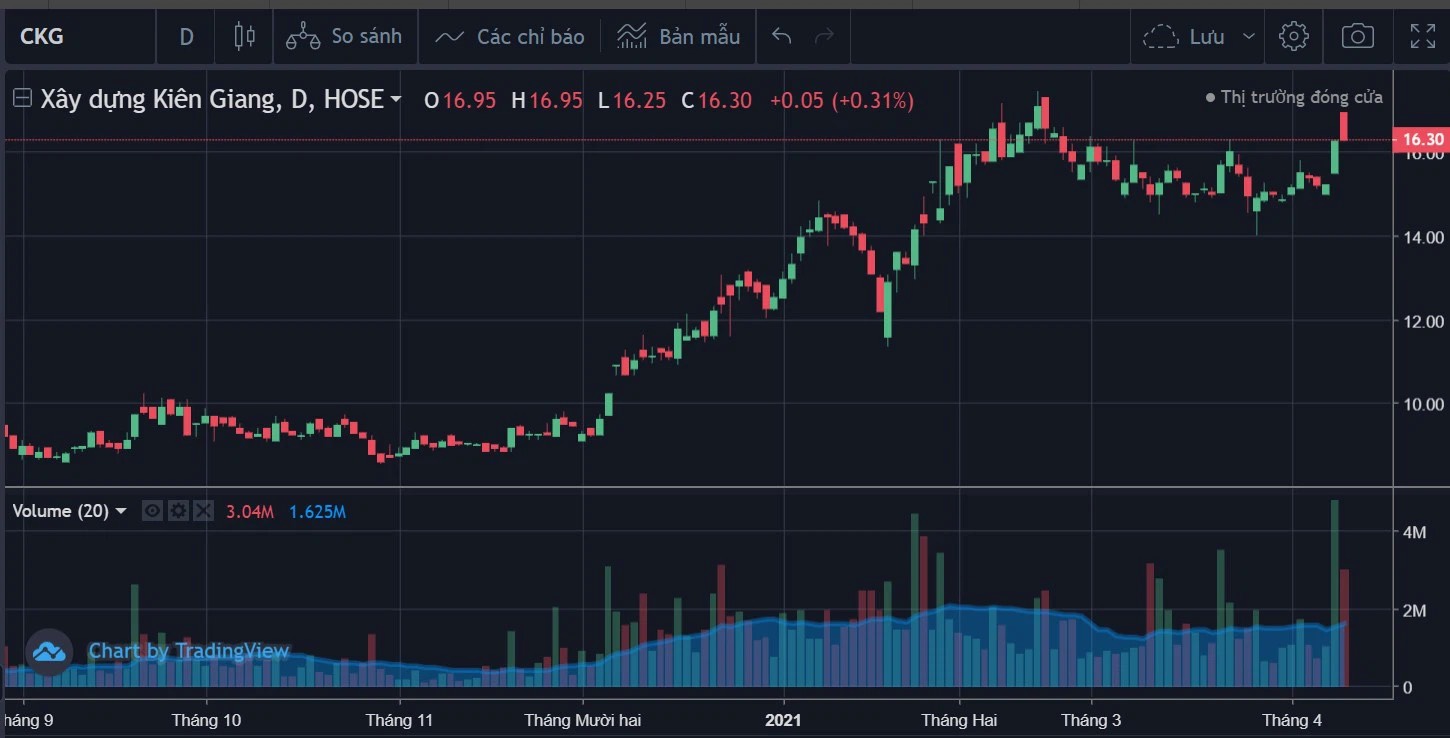This screenshot has width=1450, height=738.
Task: Hide the Volume indicator with eye icon
Action: click(152, 511)
